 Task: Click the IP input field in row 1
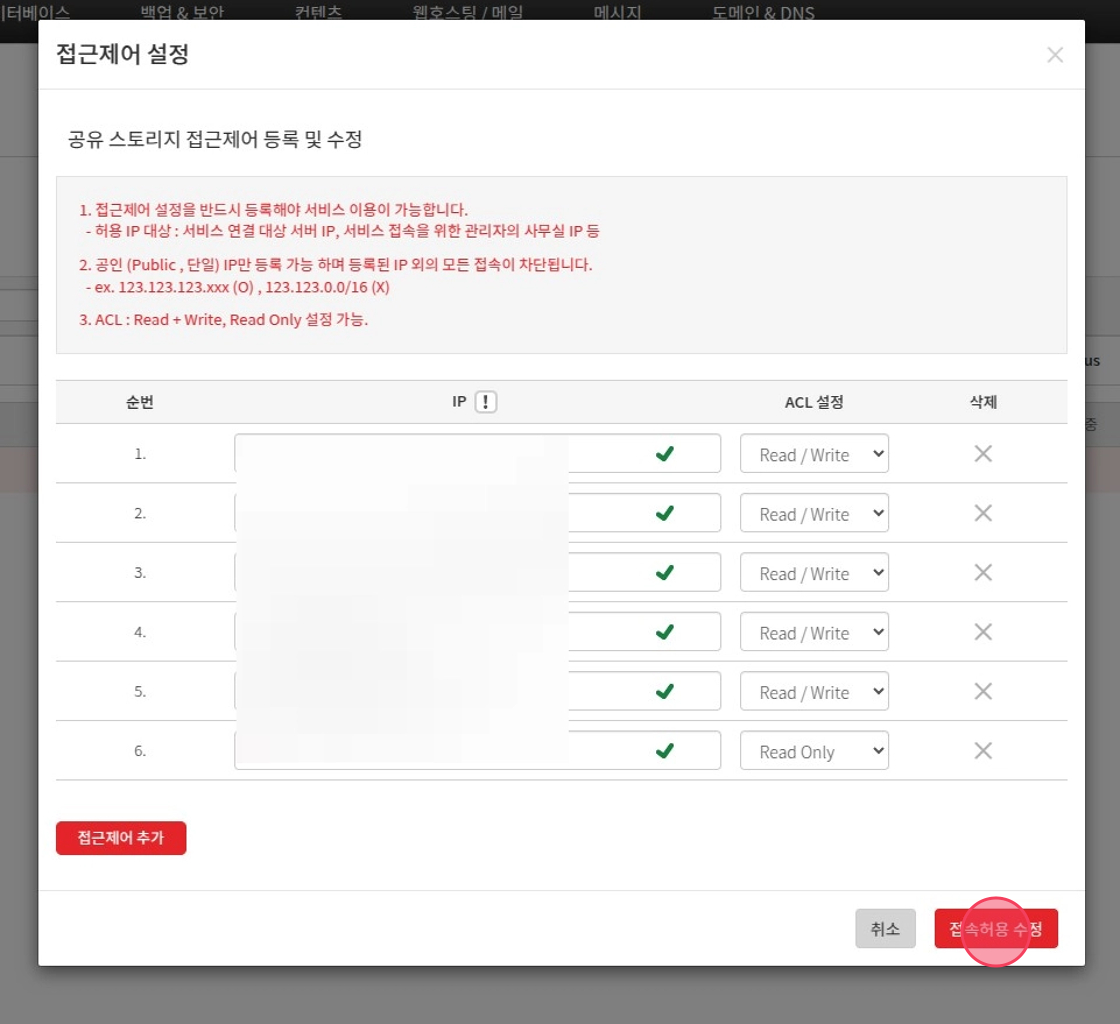[x=477, y=453]
